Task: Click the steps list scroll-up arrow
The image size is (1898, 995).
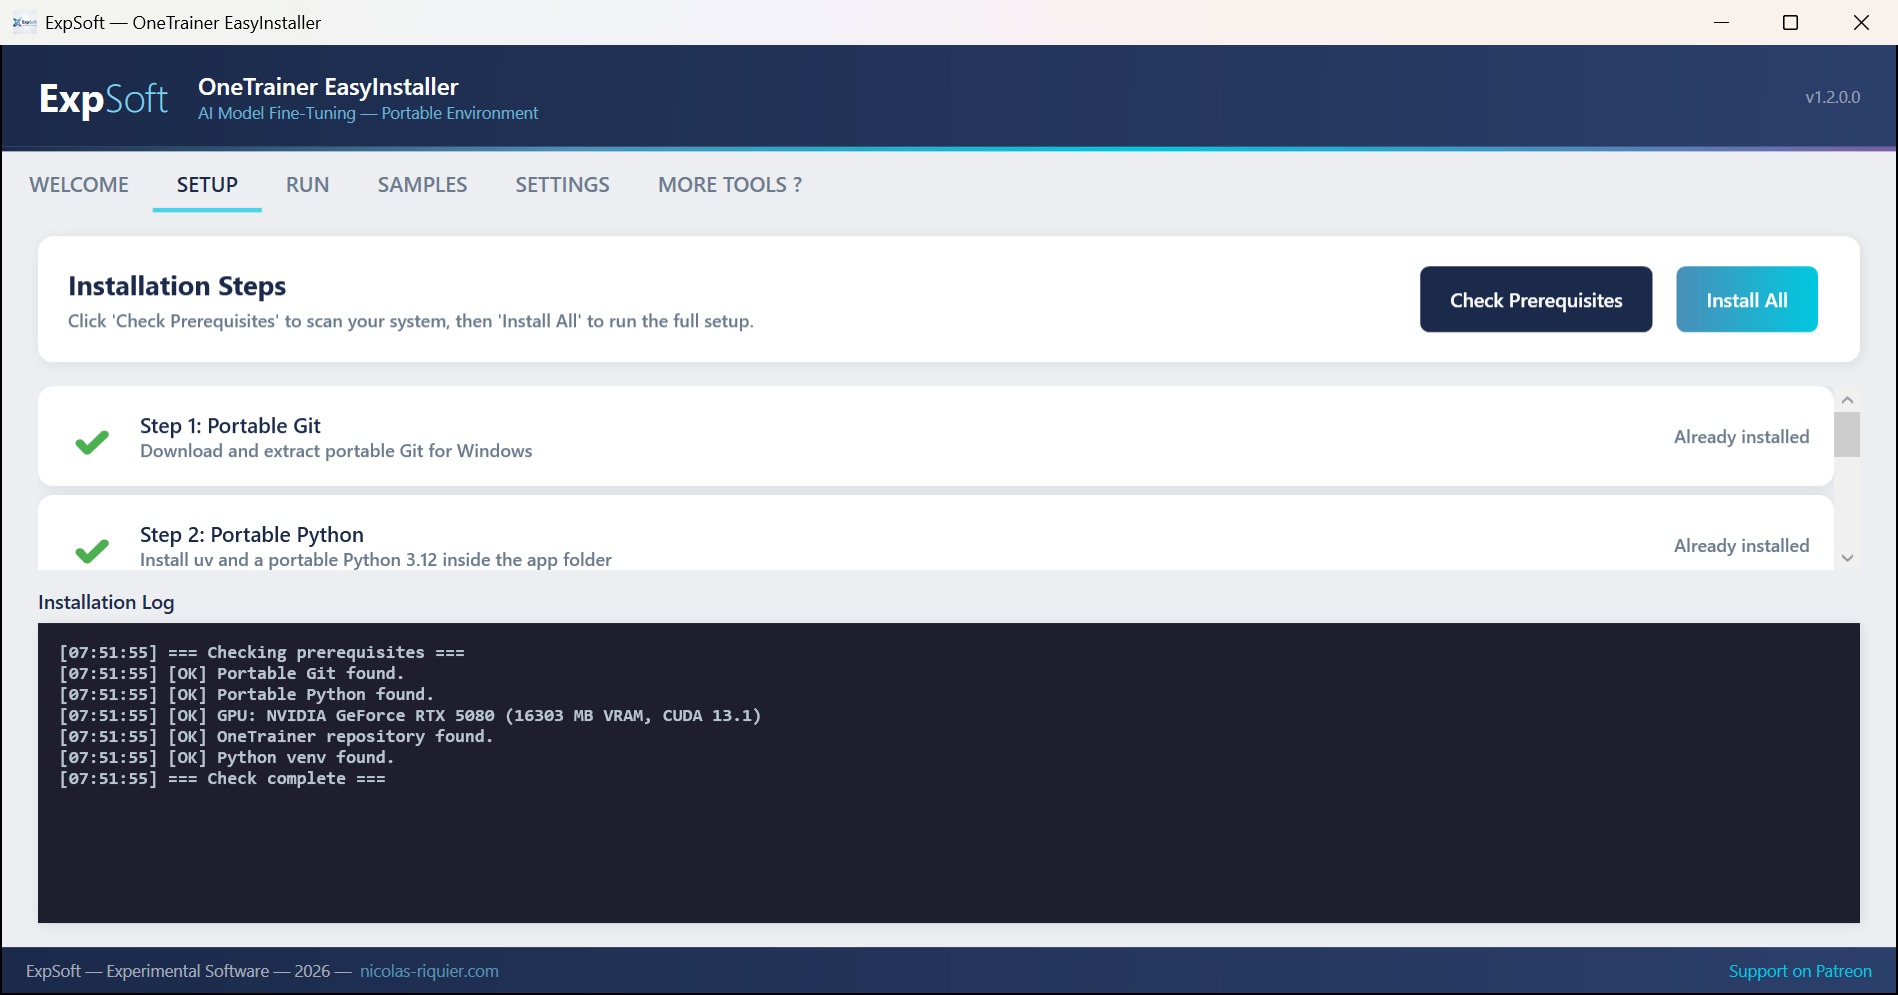Action: coord(1847,399)
